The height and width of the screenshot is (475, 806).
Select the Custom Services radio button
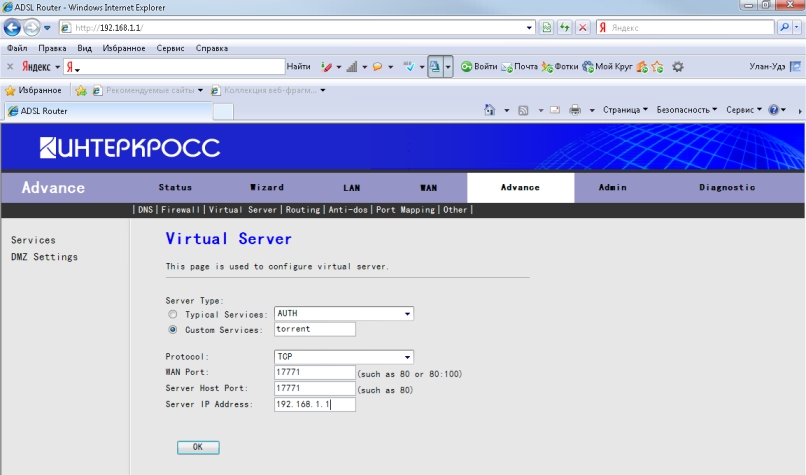173,330
